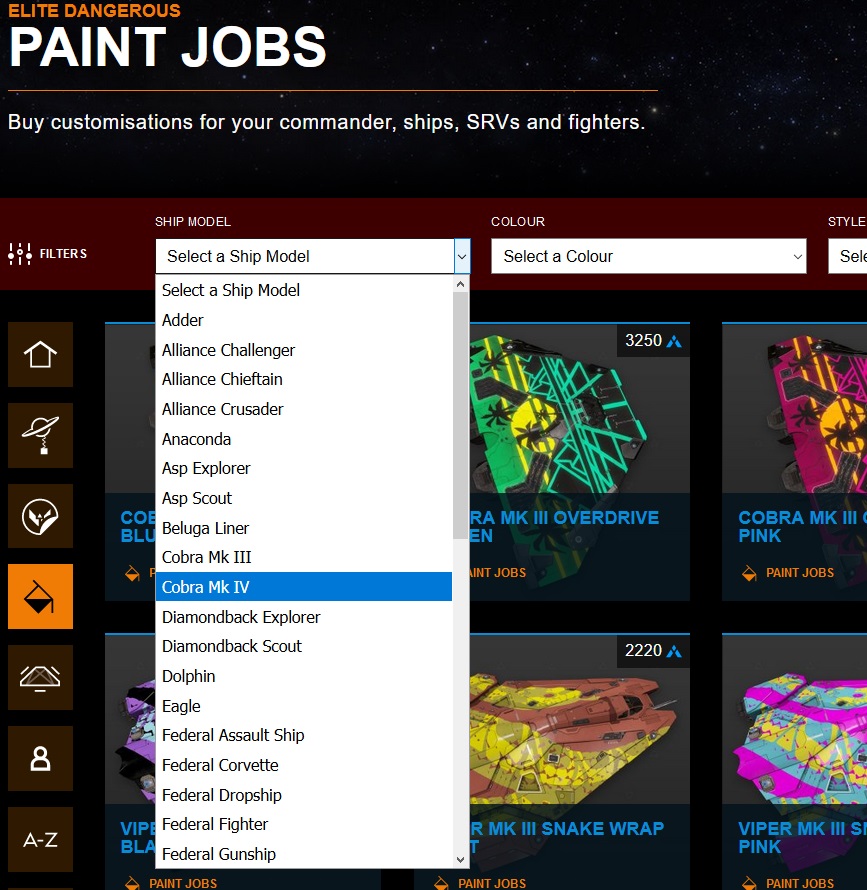The image size is (867, 890).
Task: Open Cobra Mk III Overdrive title link
Action: (564, 527)
